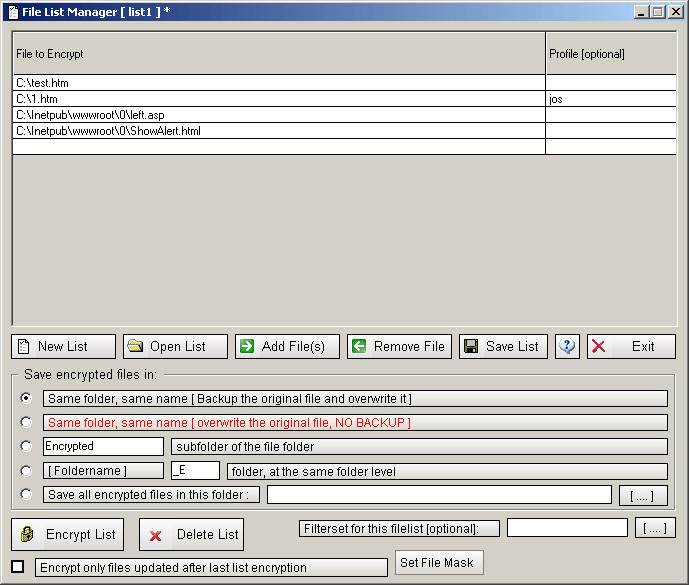The image size is (689, 585).
Task: Select radio for saving all files in folder
Action: (26, 494)
